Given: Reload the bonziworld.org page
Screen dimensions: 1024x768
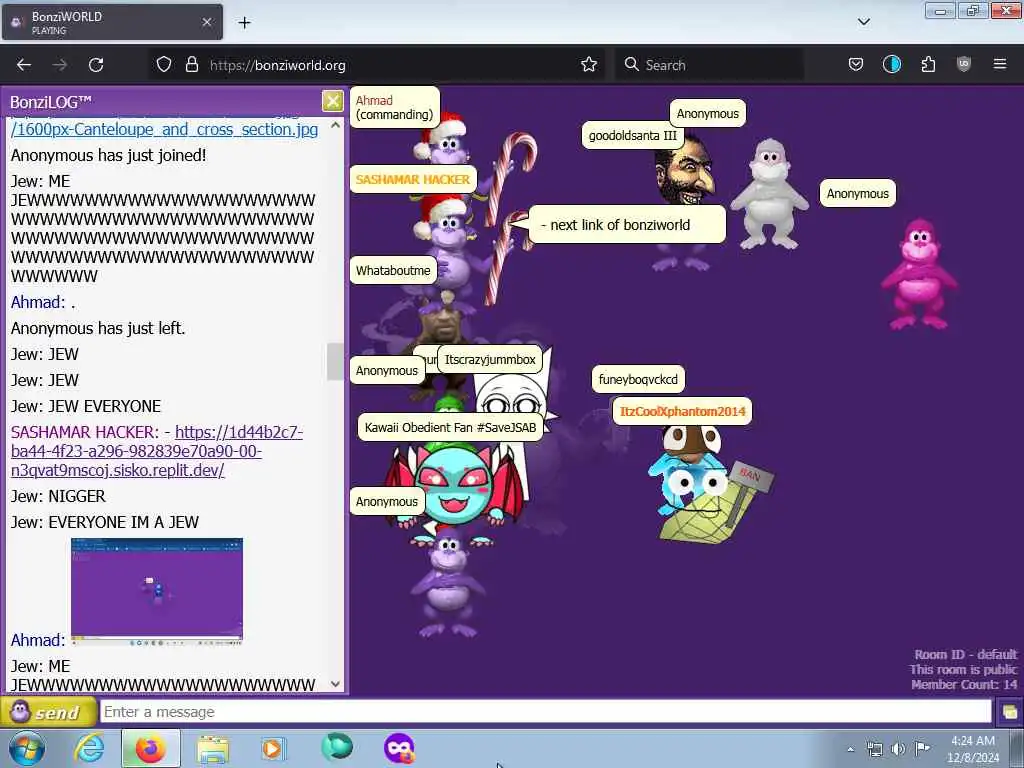Looking at the screenshot, I should pos(96,65).
